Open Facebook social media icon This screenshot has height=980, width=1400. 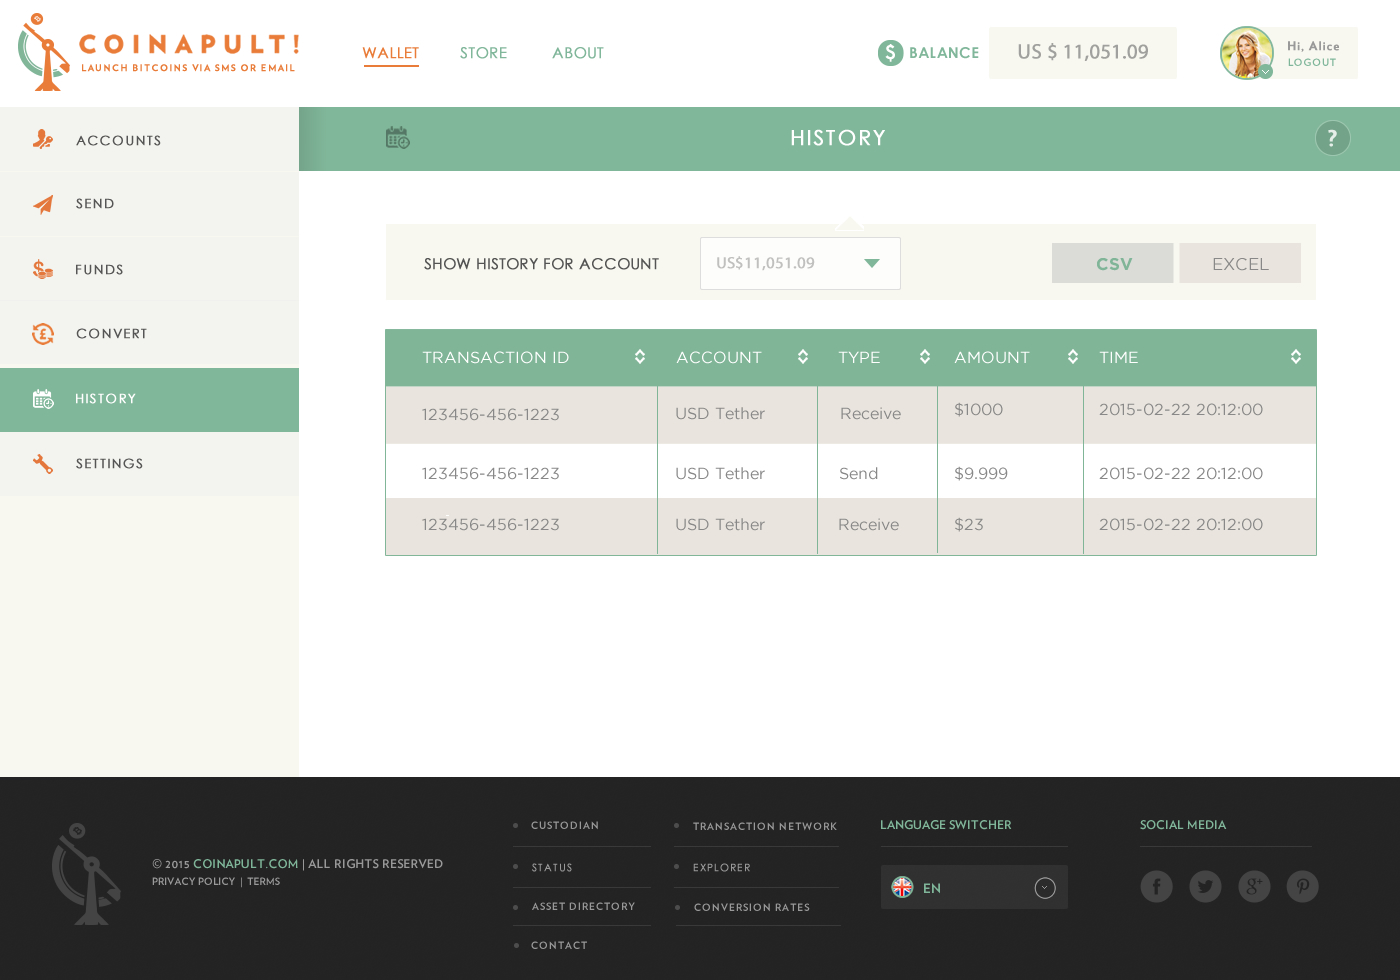tap(1156, 886)
